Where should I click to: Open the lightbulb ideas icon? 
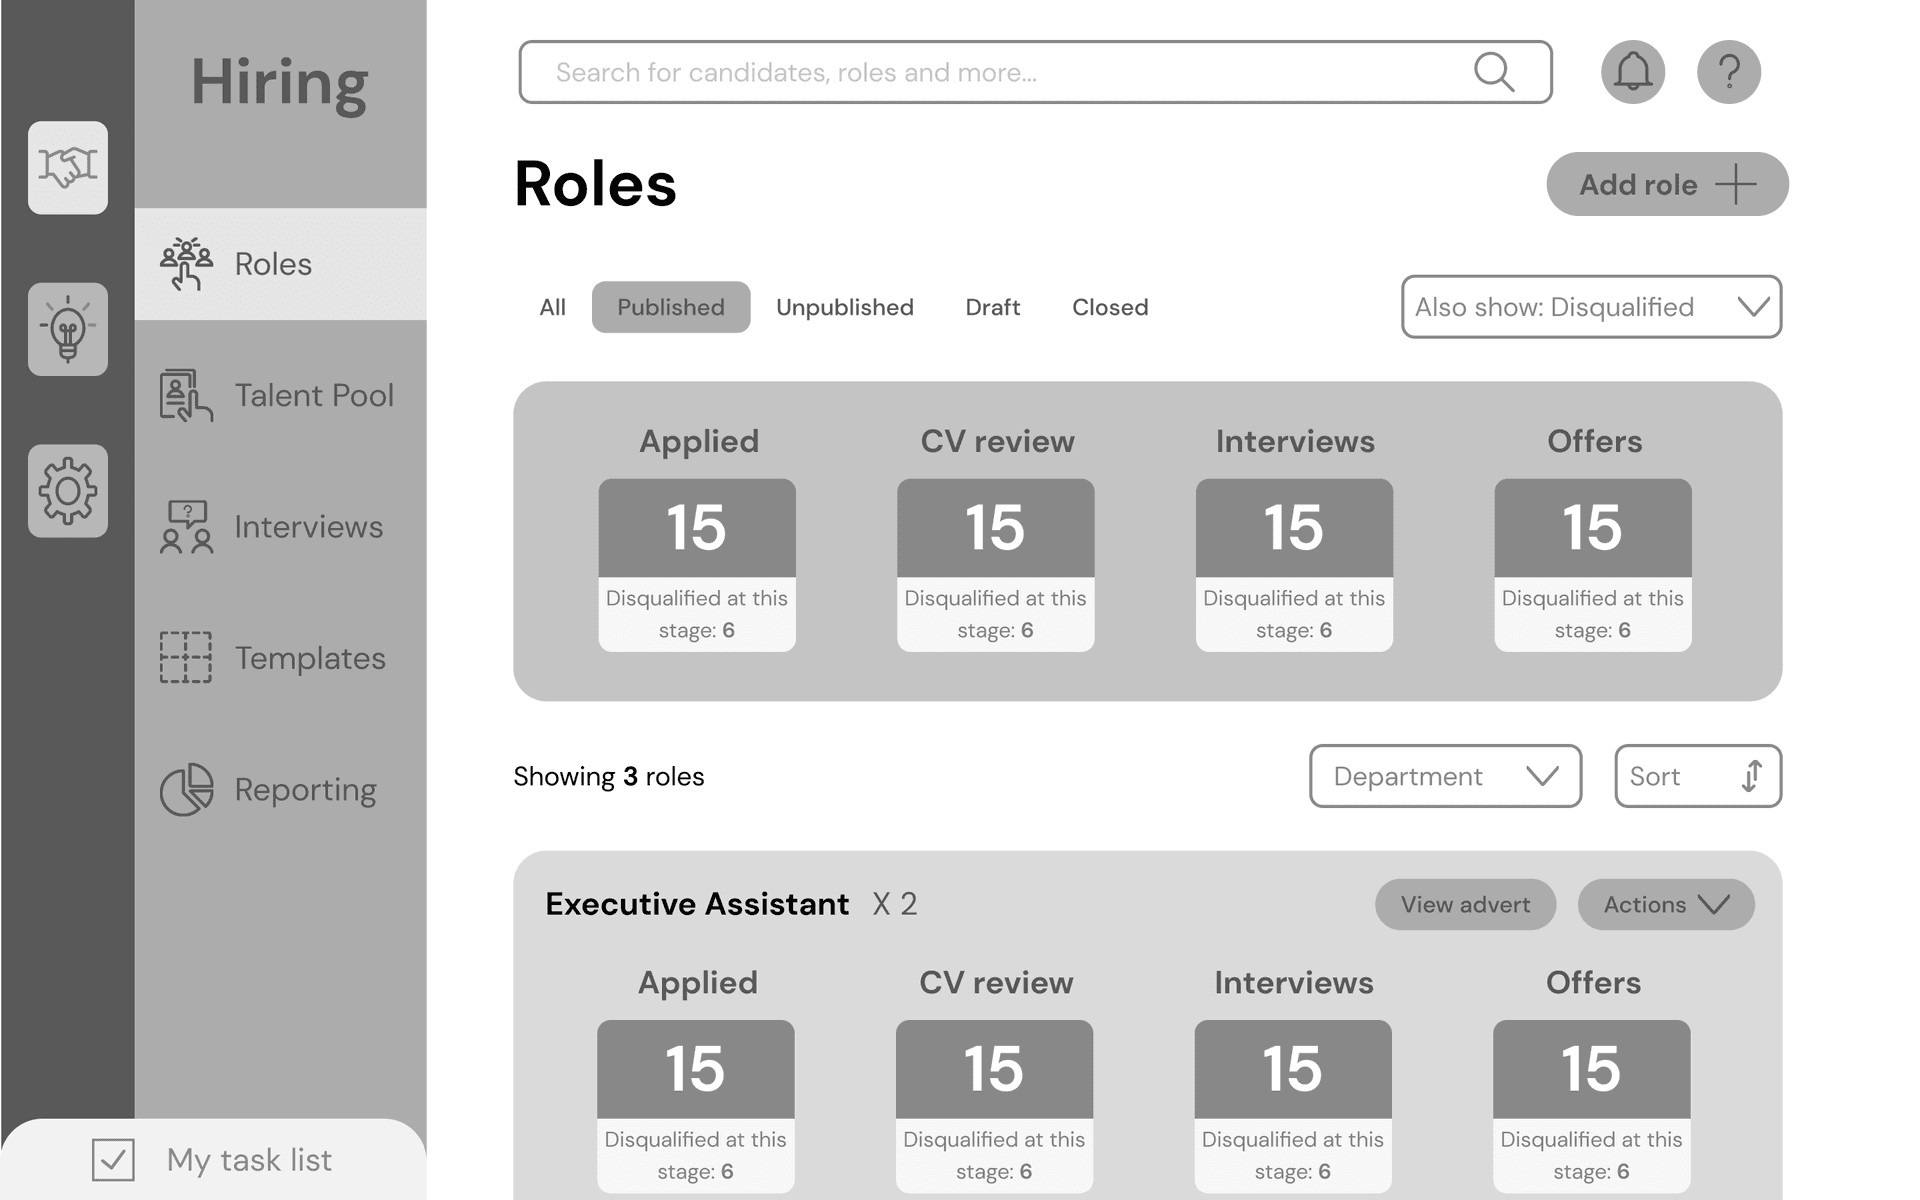68,329
